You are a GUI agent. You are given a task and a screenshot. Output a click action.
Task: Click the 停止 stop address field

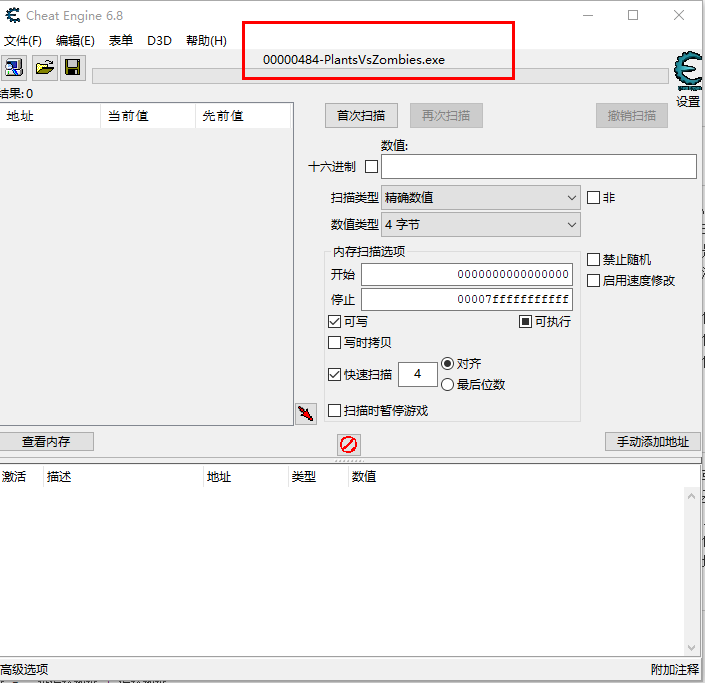click(467, 299)
